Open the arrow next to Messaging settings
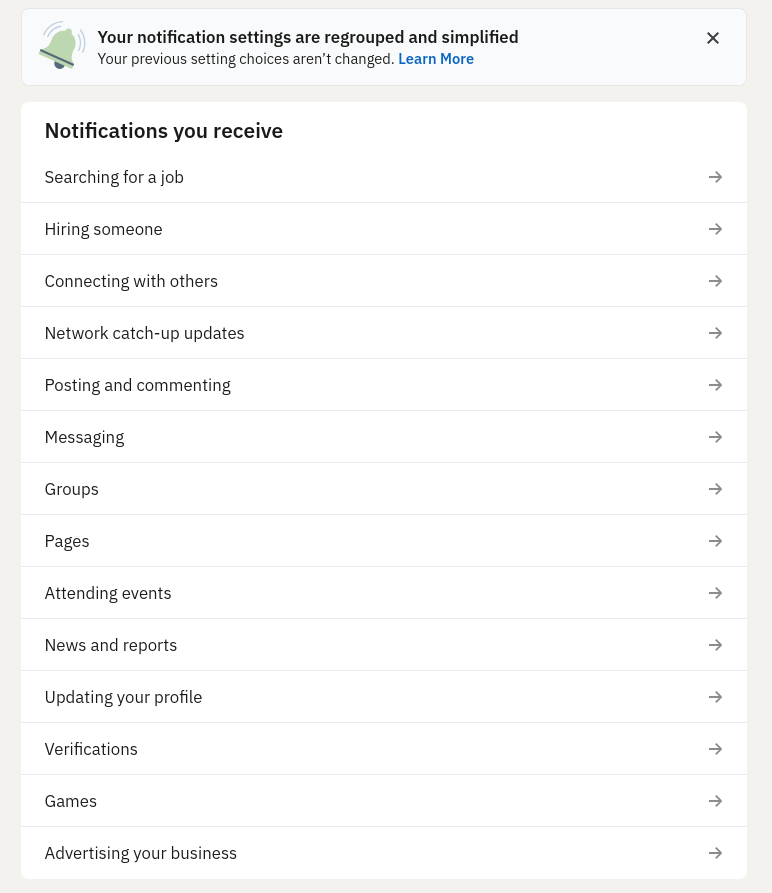The height and width of the screenshot is (893, 772). click(x=715, y=437)
